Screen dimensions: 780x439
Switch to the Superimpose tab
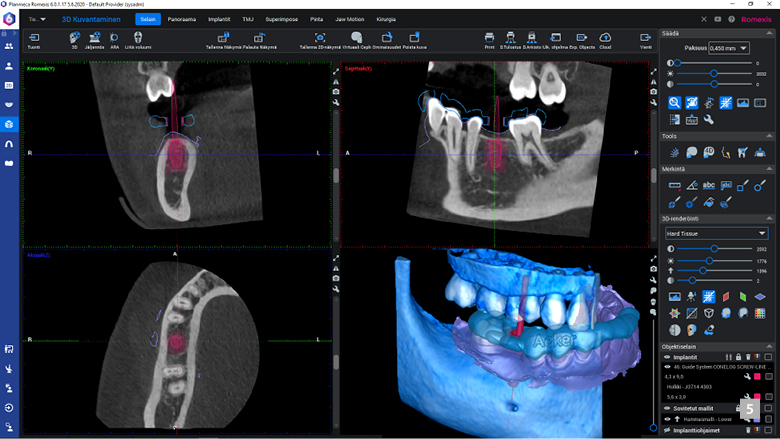coord(282,19)
